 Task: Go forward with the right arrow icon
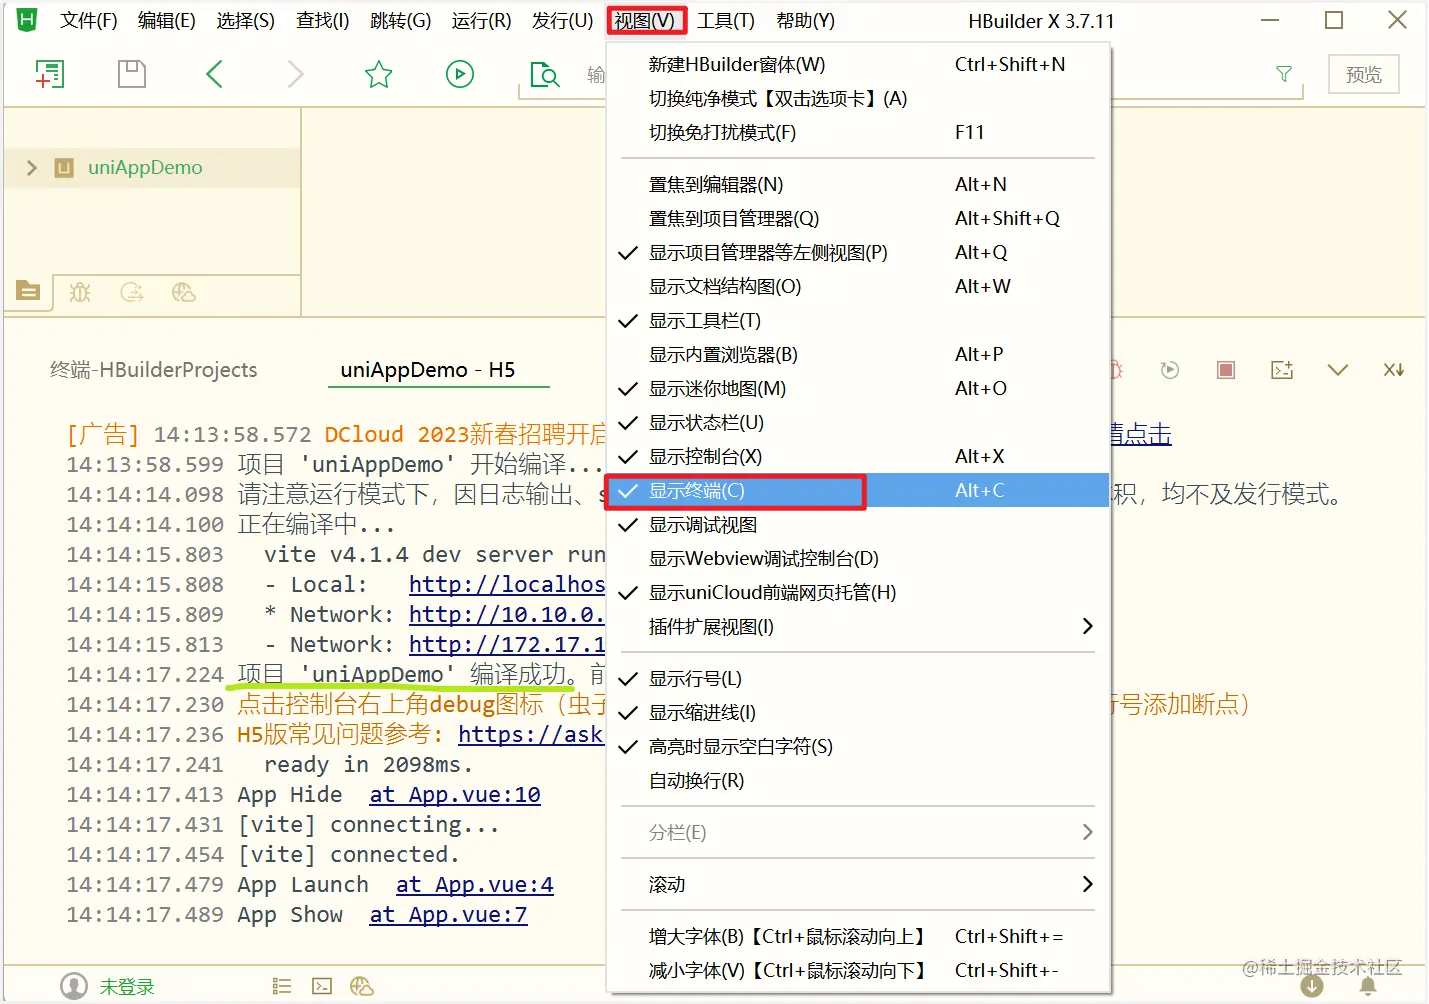[x=295, y=74]
